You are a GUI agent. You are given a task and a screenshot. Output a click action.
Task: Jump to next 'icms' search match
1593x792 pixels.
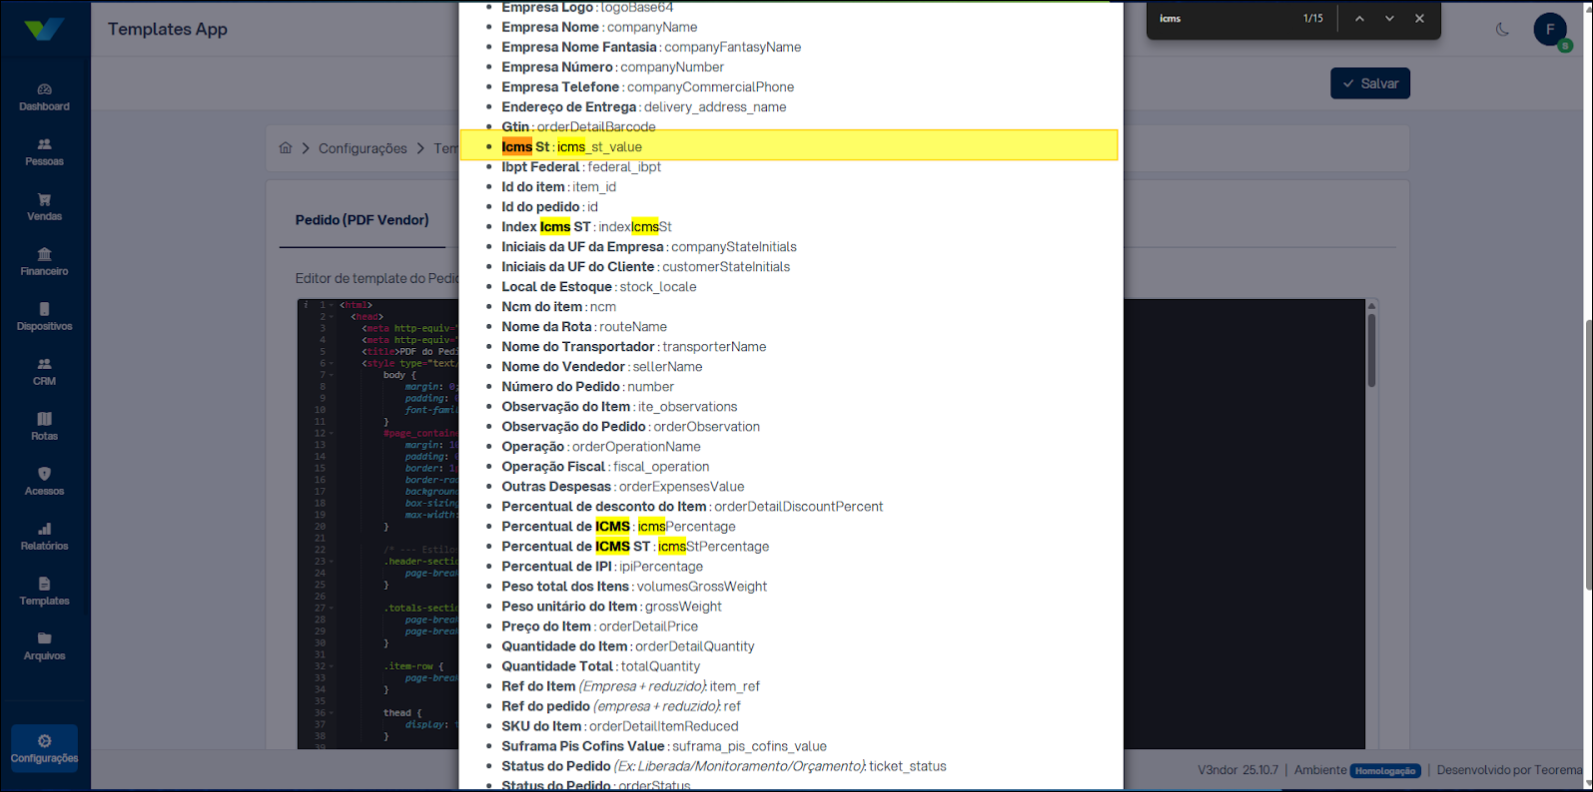point(1389,19)
